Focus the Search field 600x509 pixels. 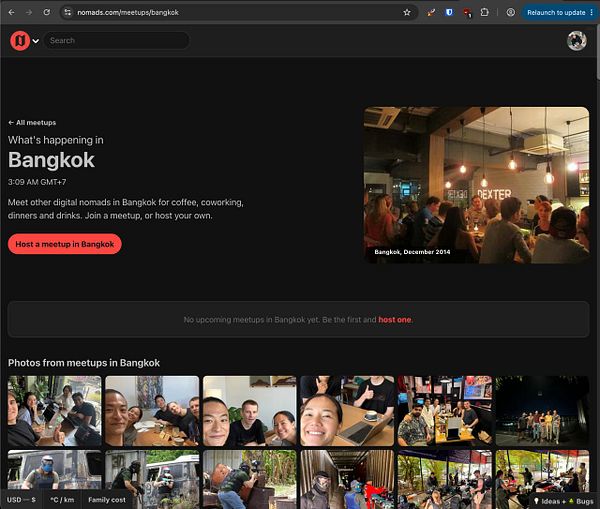(117, 41)
